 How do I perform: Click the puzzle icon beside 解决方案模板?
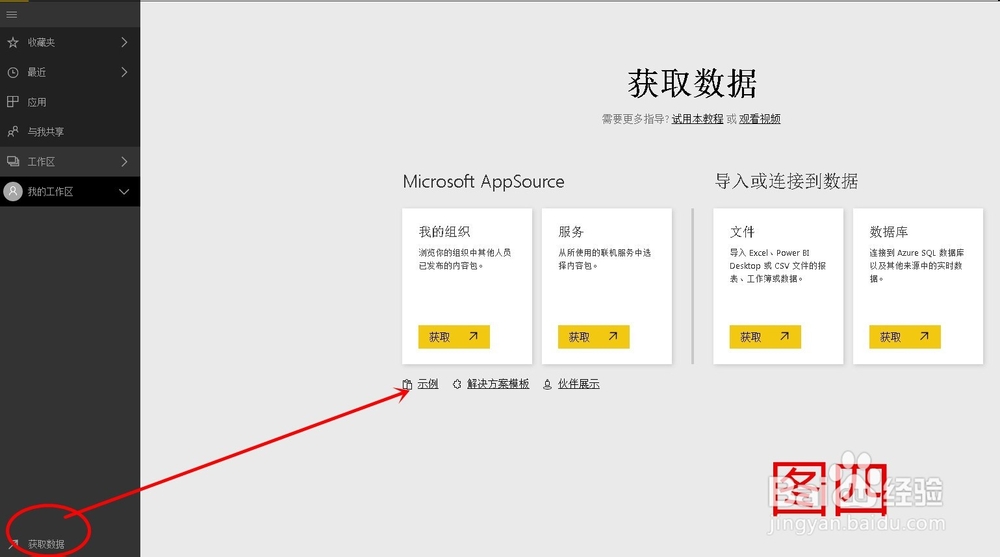tap(457, 384)
